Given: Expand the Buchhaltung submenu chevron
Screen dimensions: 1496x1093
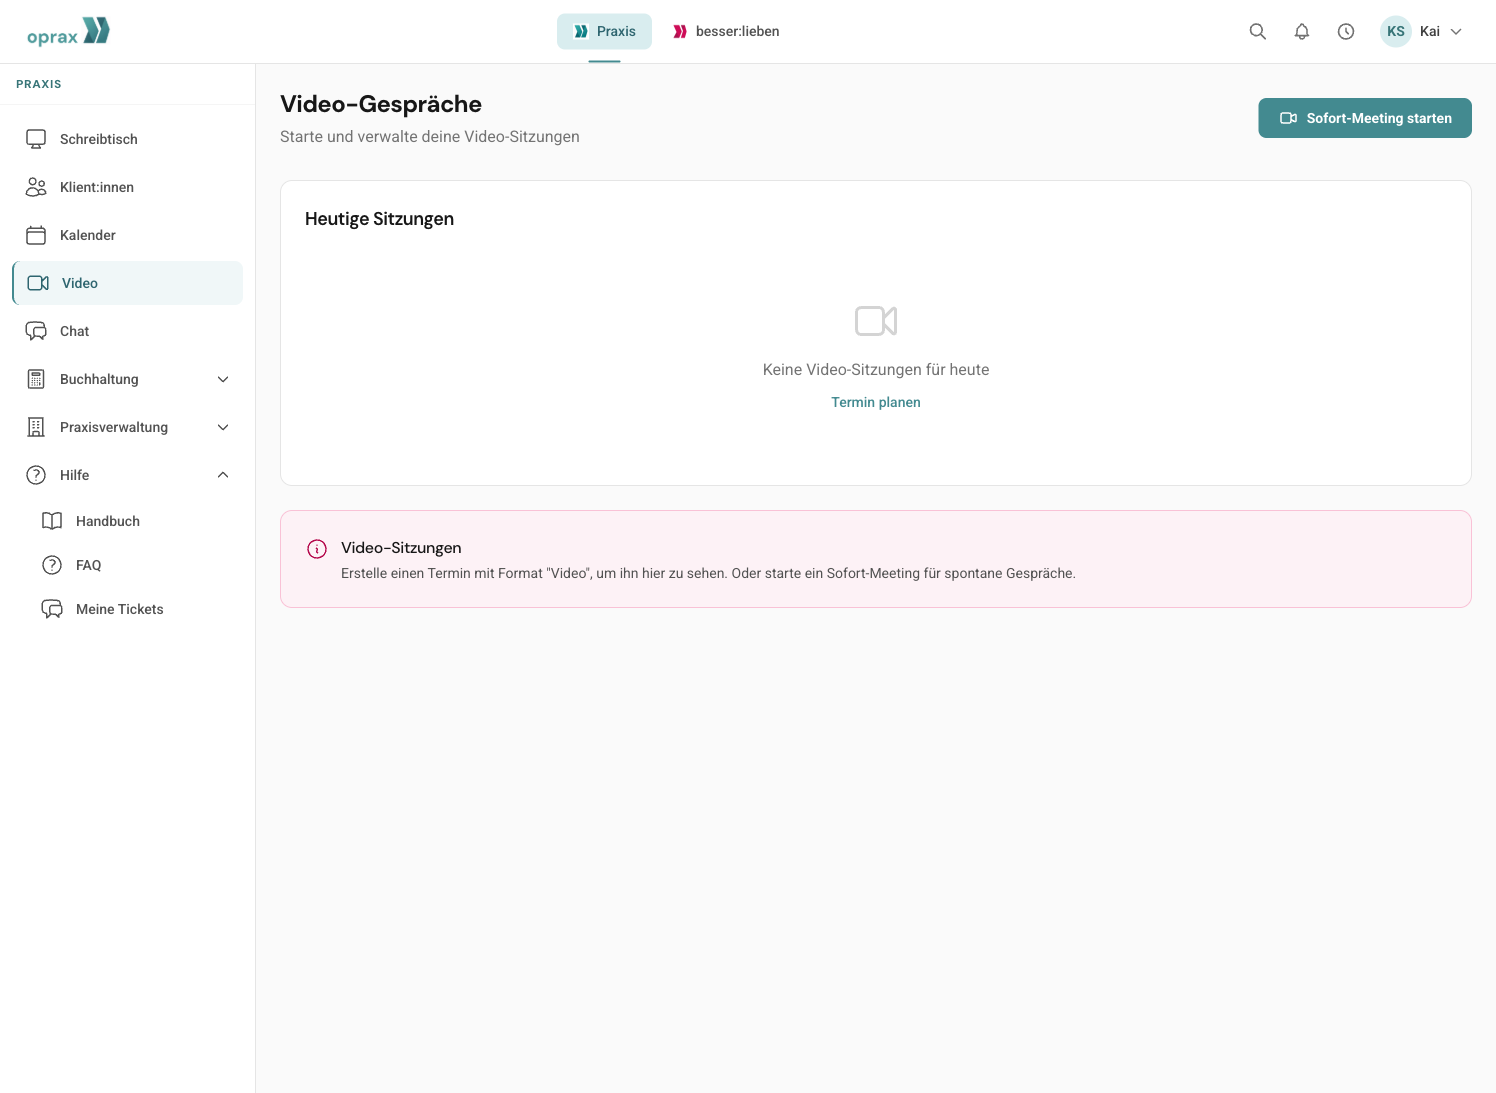Looking at the screenshot, I should [x=223, y=379].
